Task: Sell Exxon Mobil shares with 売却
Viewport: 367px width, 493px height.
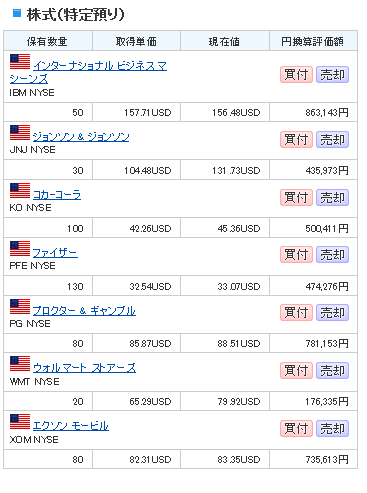Action: (x=332, y=429)
